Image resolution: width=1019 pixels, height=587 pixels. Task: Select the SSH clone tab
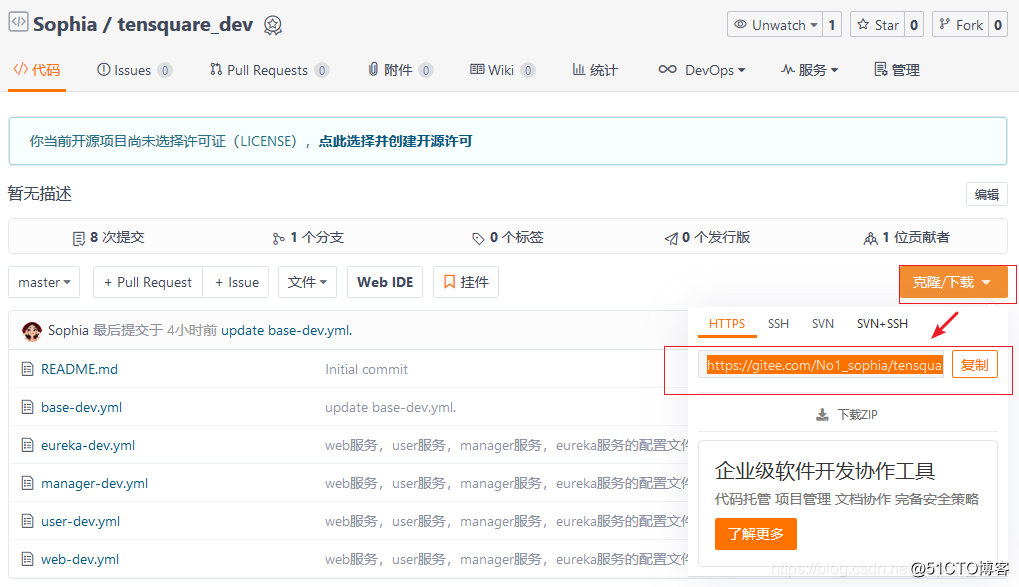[778, 324]
